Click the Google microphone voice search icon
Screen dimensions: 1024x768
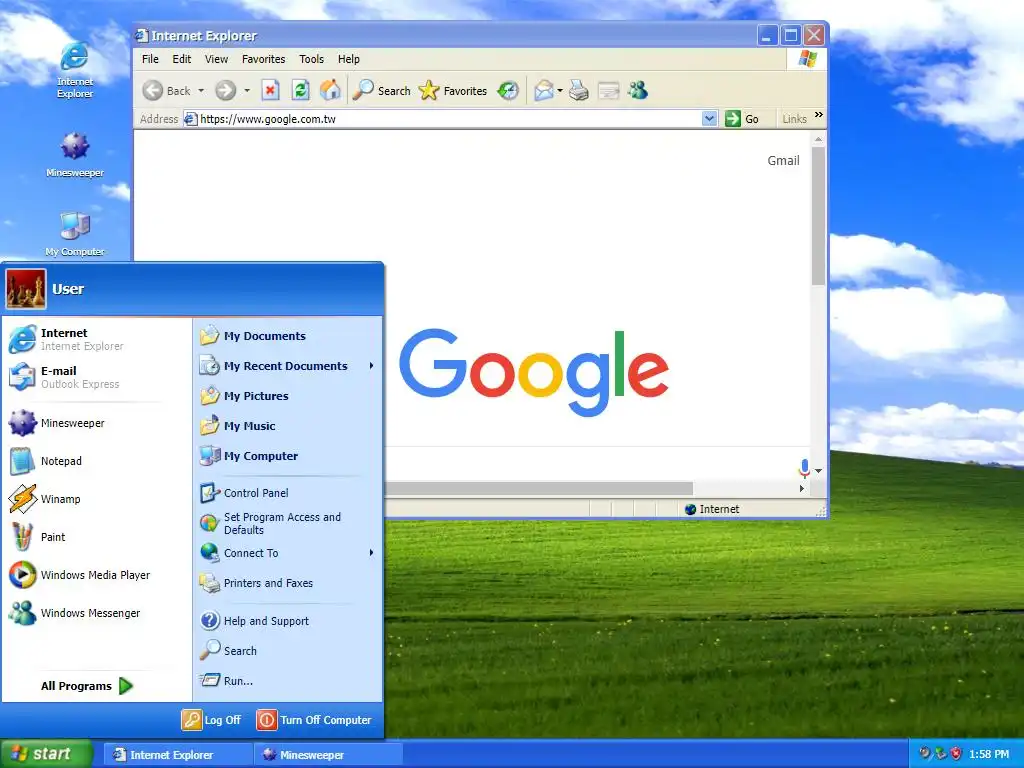pyautogui.click(x=804, y=468)
